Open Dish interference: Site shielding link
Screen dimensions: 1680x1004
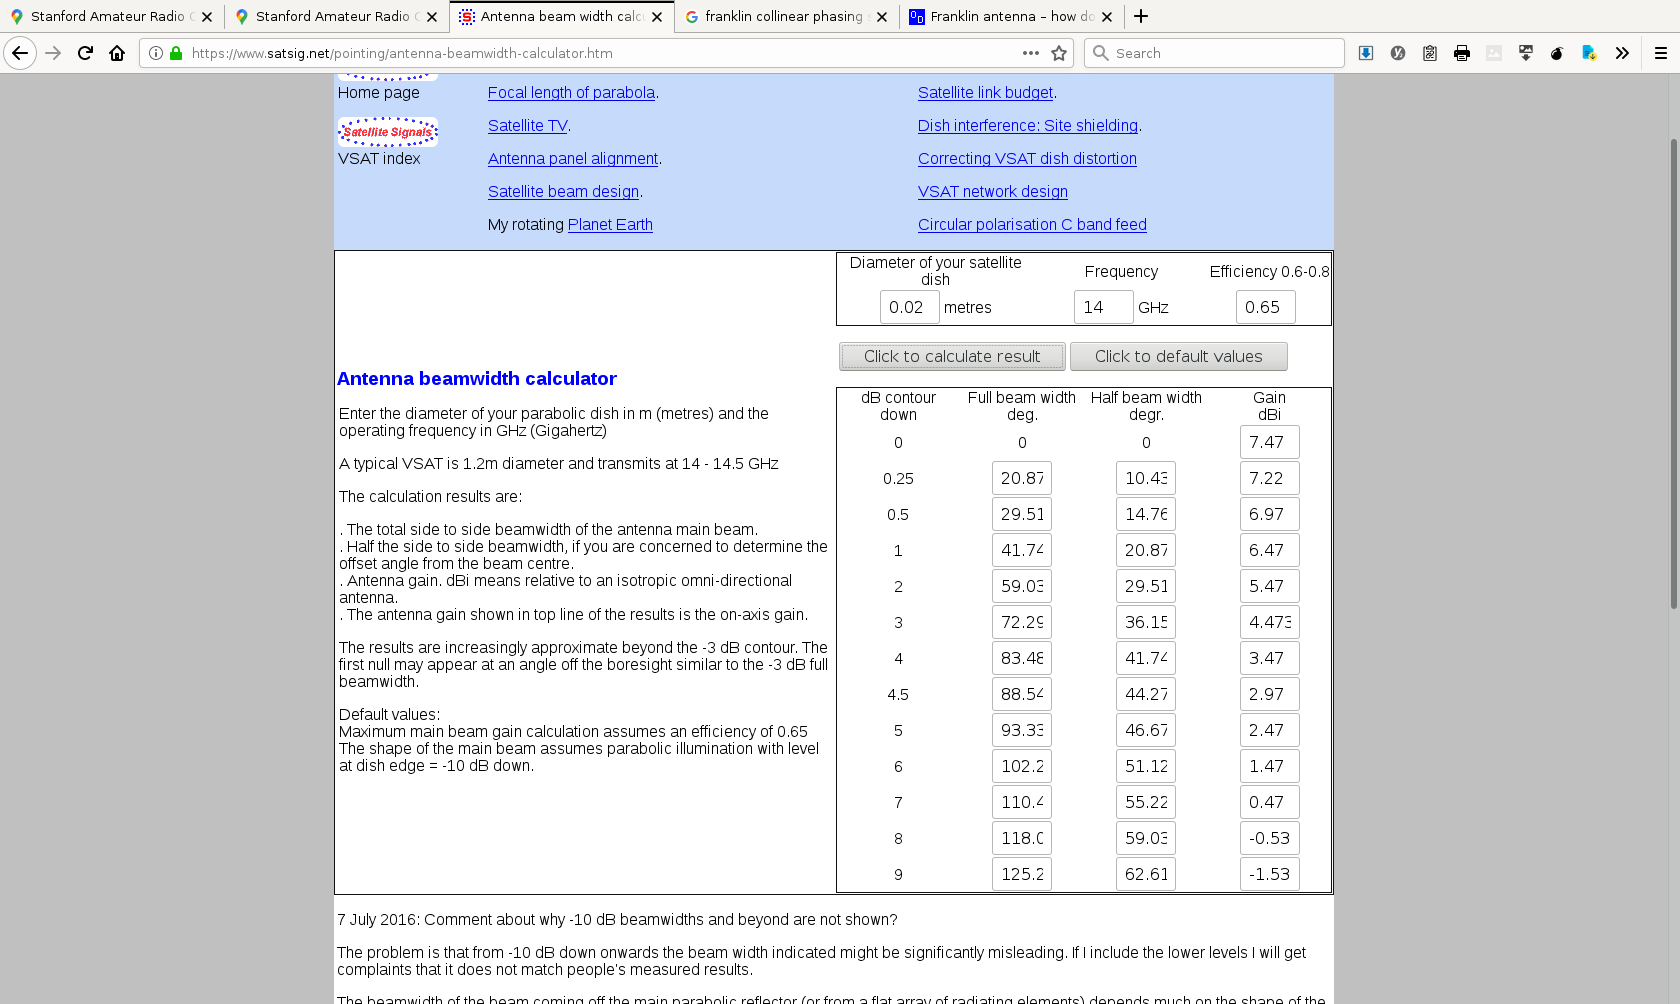pos(1028,126)
